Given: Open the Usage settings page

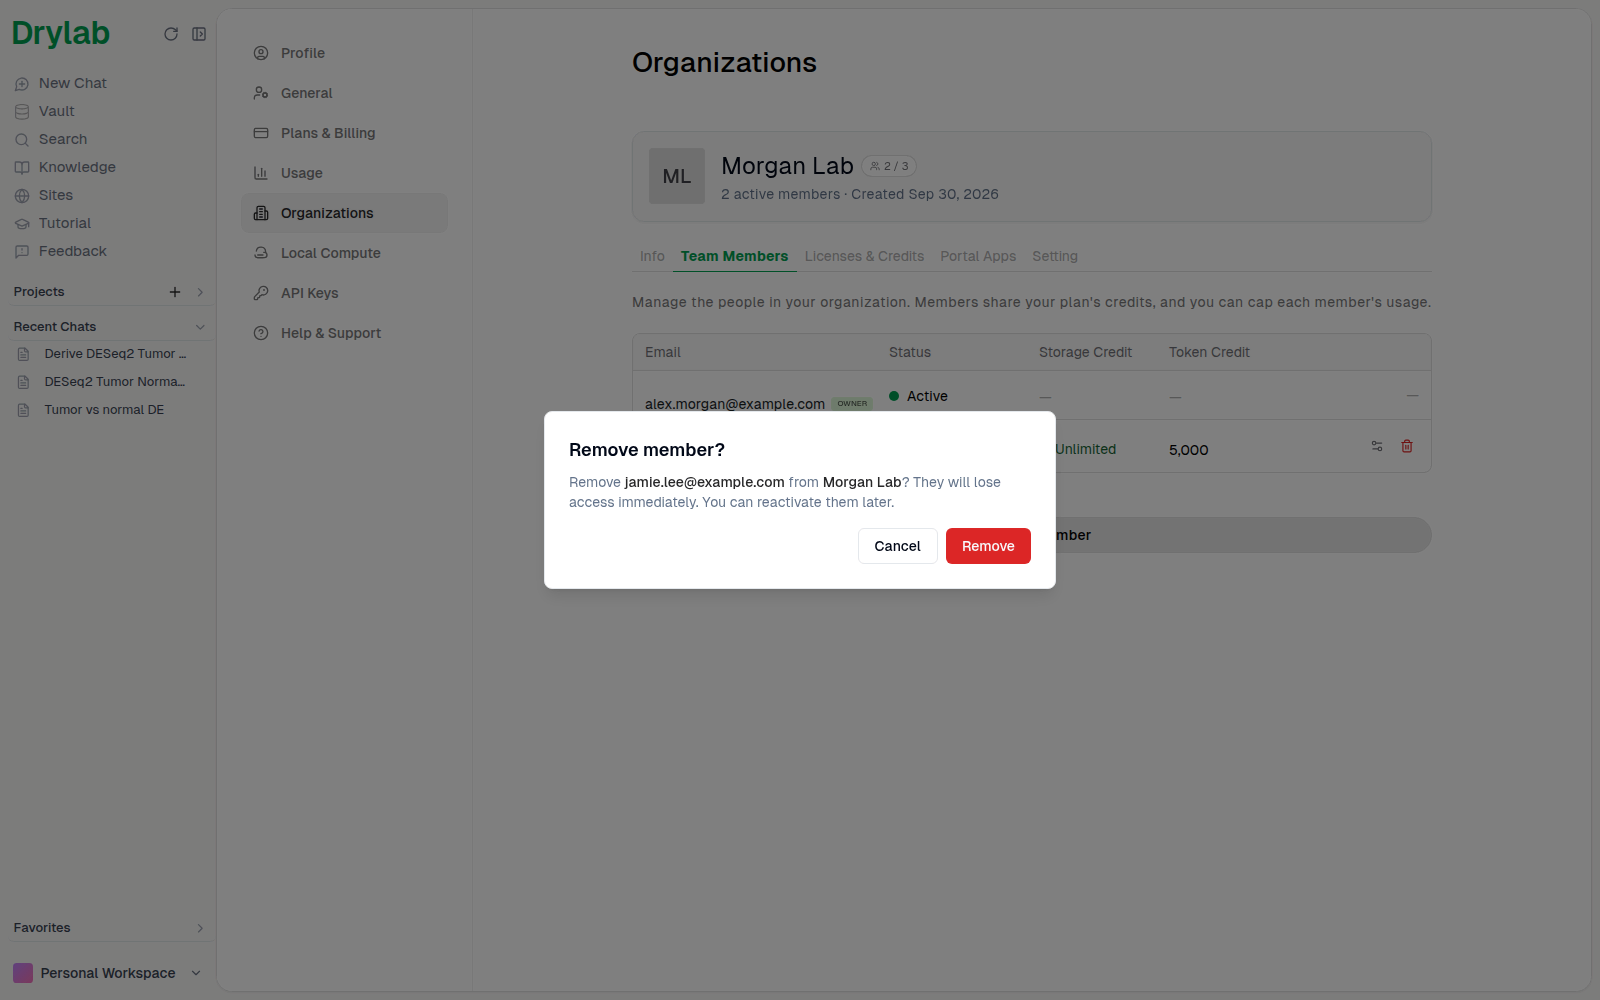Looking at the screenshot, I should (344, 173).
